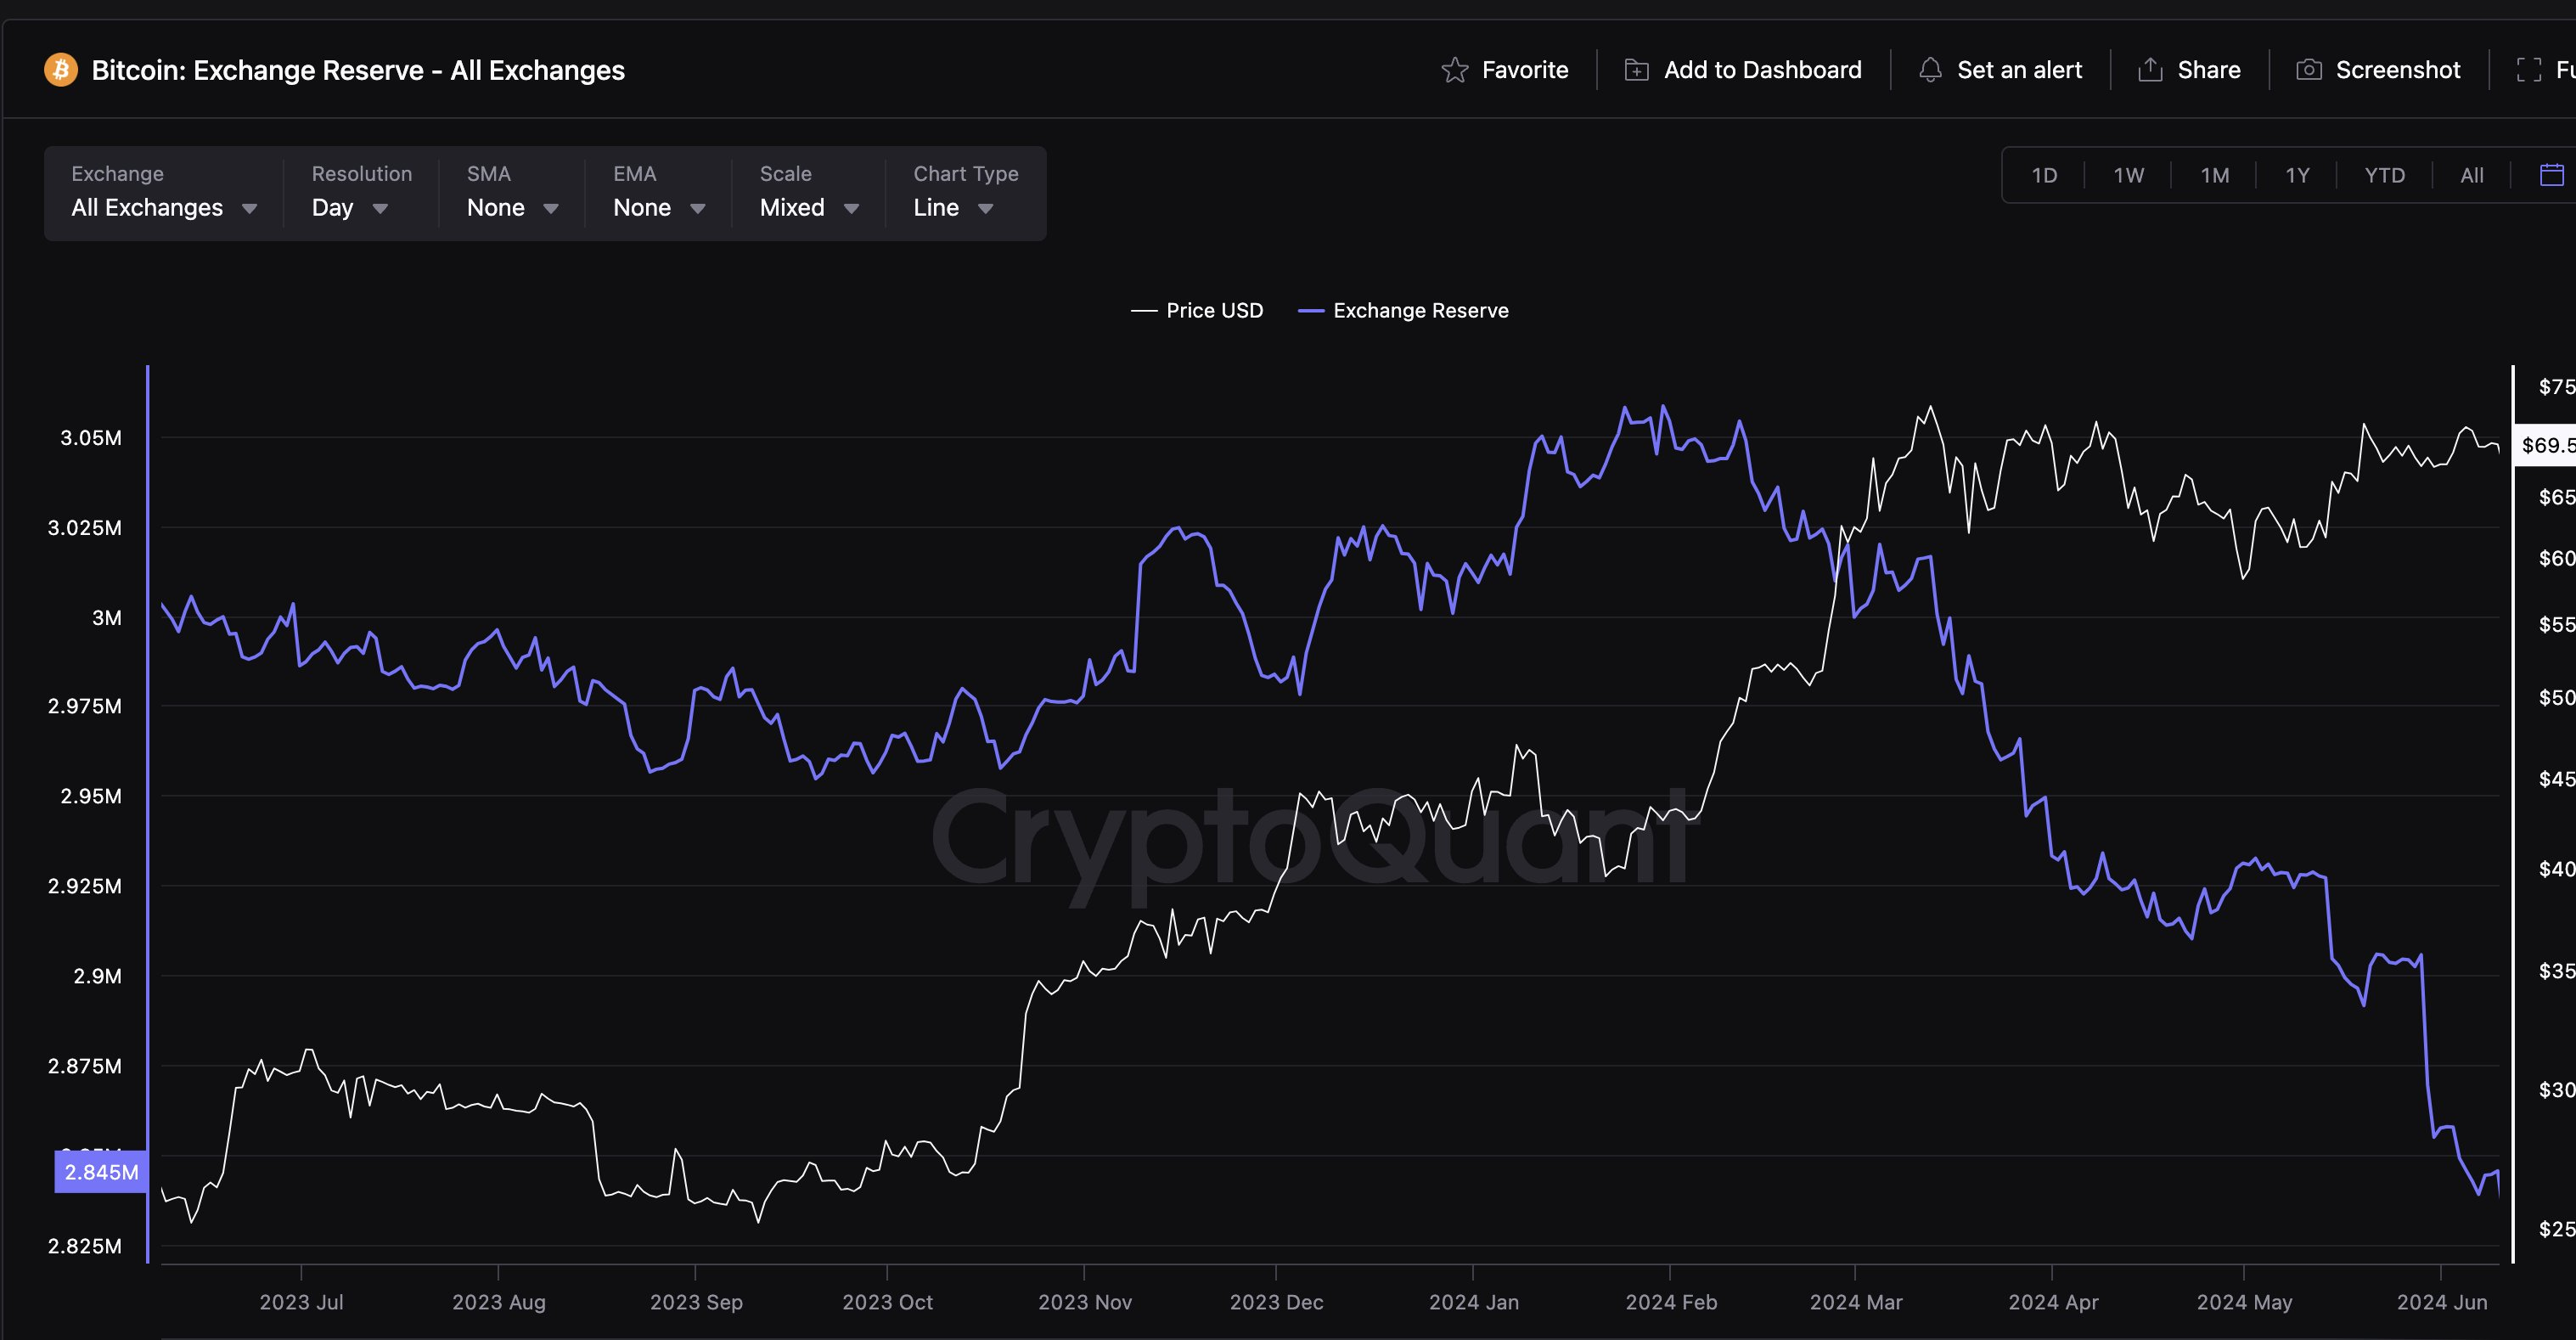Click the Add to Dashboard icon

tap(1636, 70)
